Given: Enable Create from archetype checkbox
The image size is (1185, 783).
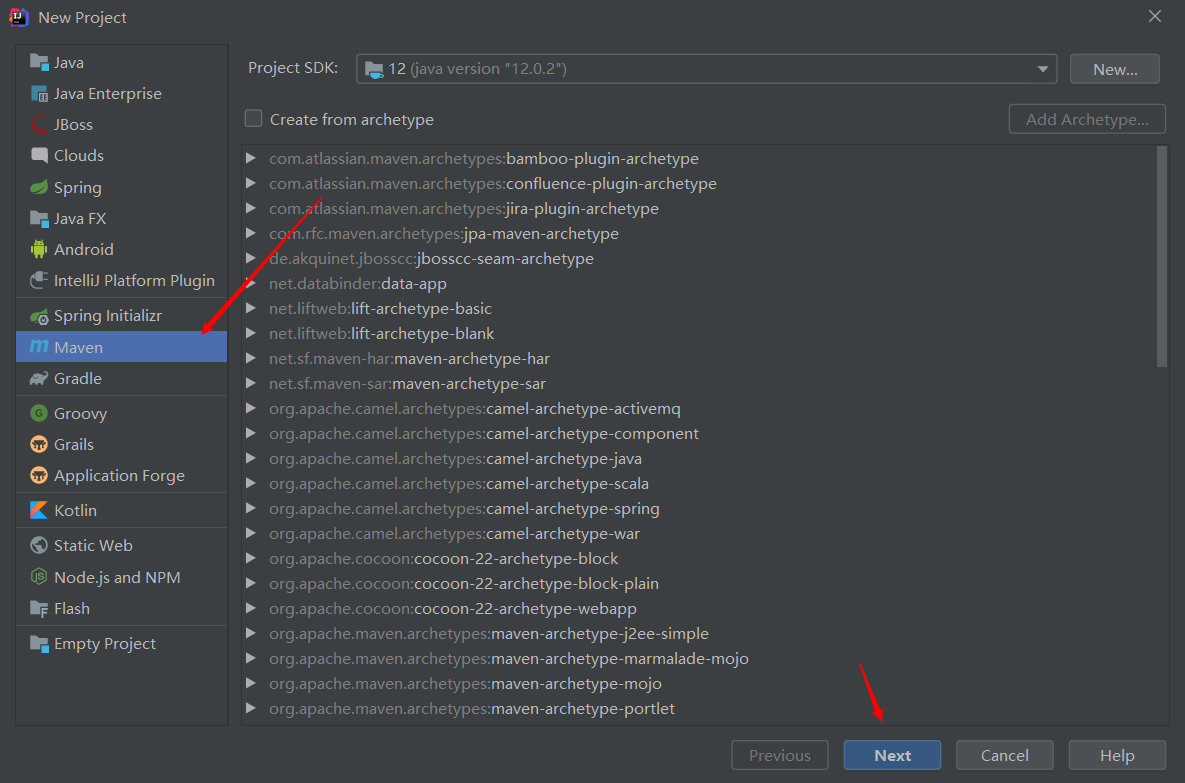Looking at the screenshot, I should tap(253, 119).
